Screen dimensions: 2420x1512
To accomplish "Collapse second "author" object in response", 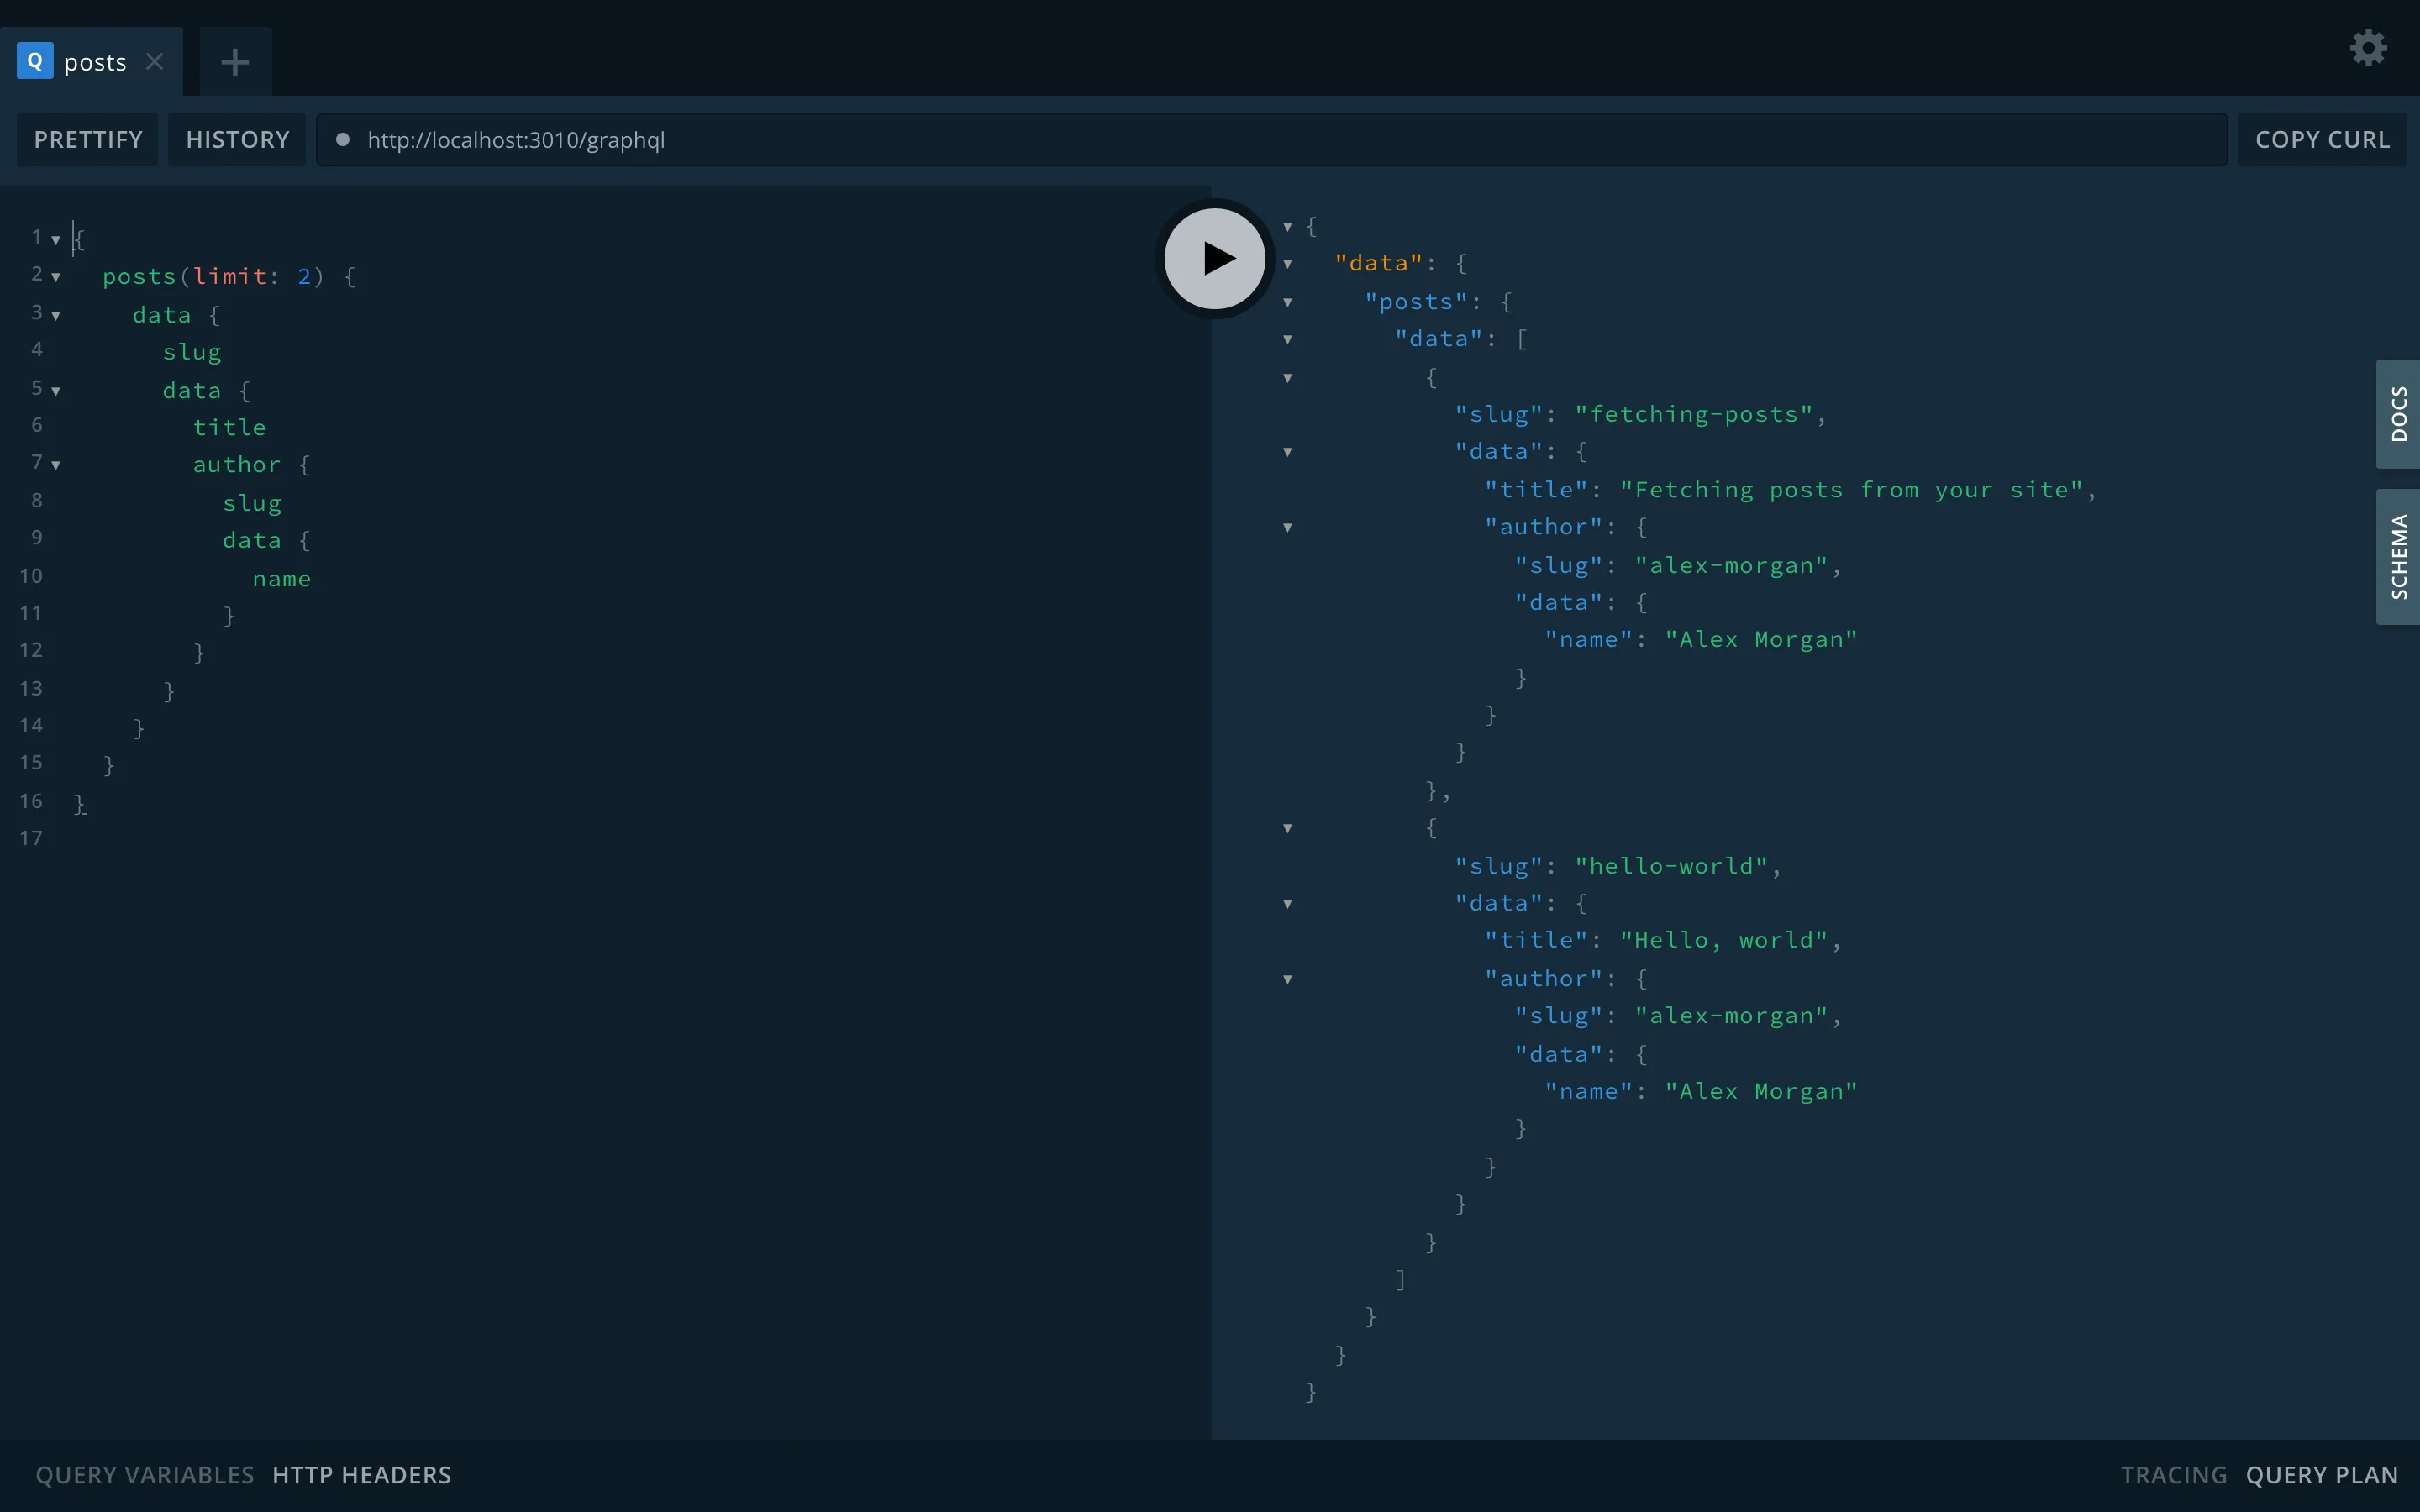I will coord(1288,980).
